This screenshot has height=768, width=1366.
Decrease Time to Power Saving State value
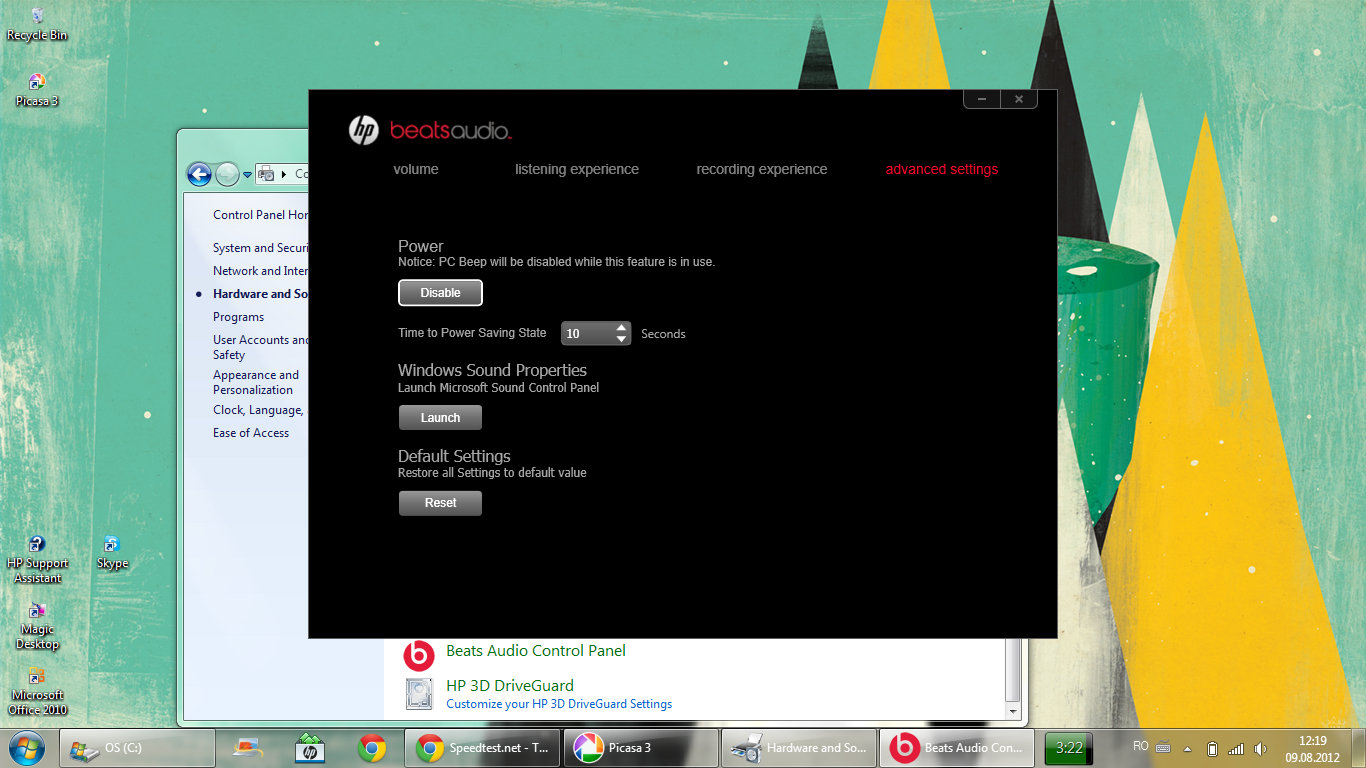[622, 339]
